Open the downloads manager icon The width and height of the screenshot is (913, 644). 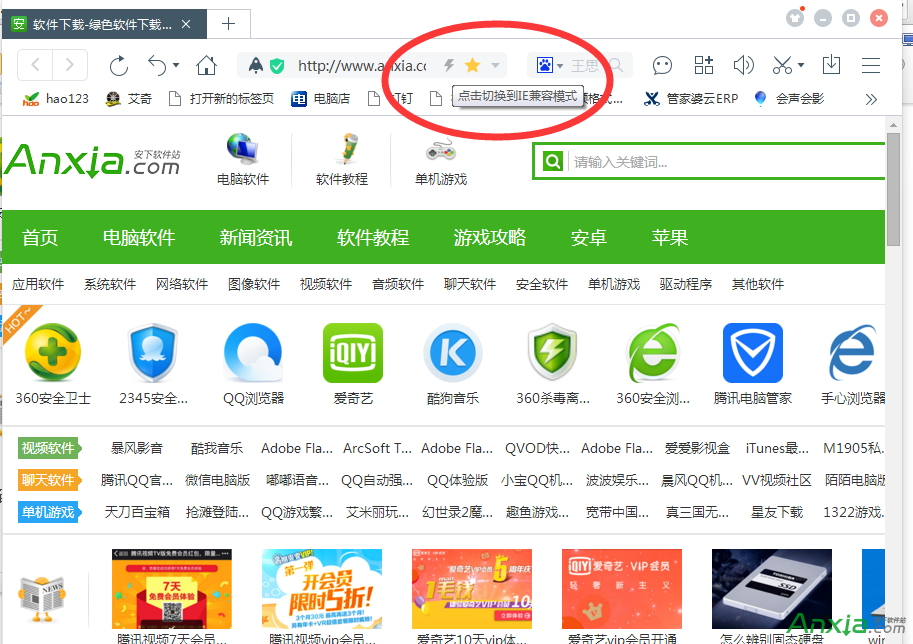(x=831, y=65)
